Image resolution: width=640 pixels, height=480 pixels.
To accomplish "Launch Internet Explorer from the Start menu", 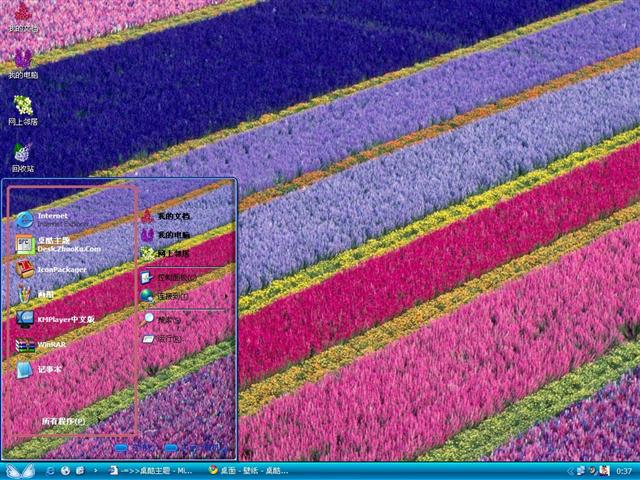I will click(x=52, y=220).
